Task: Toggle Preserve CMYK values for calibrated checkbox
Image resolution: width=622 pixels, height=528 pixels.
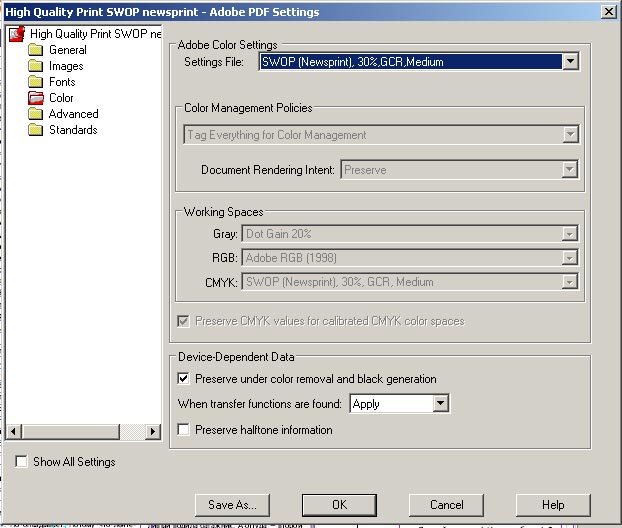Action: [x=183, y=321]
